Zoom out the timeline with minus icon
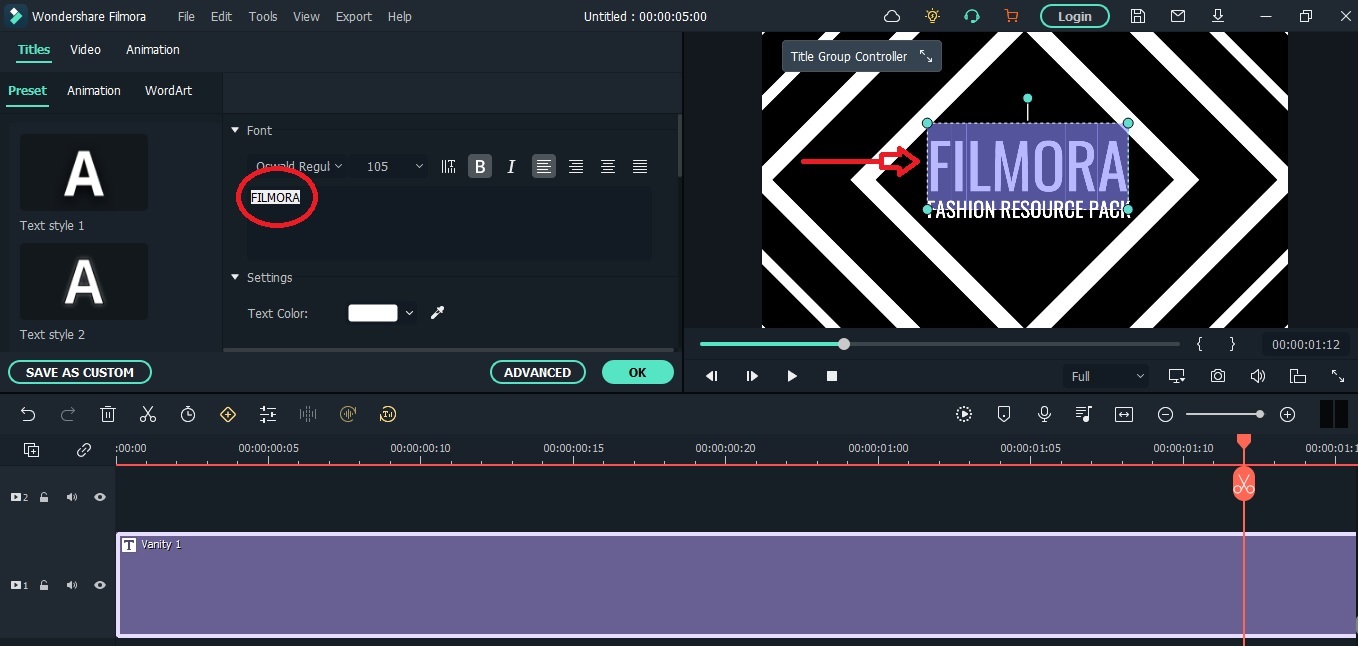 pyautogui.click(x=1165, y=414)
